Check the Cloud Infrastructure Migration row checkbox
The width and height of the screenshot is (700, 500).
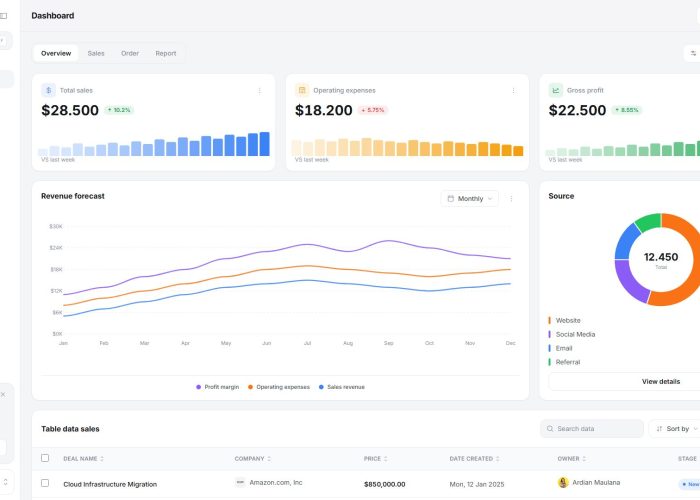pyautogui.click(x=45, y=483)
